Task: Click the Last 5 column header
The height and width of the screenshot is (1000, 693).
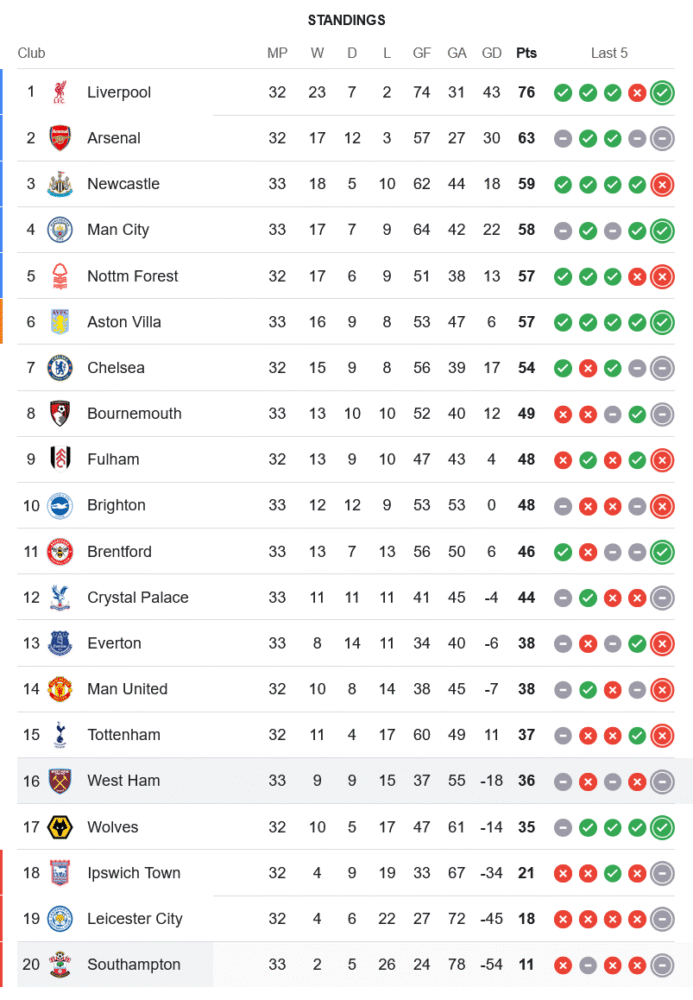Action: (x=609, y=53)
